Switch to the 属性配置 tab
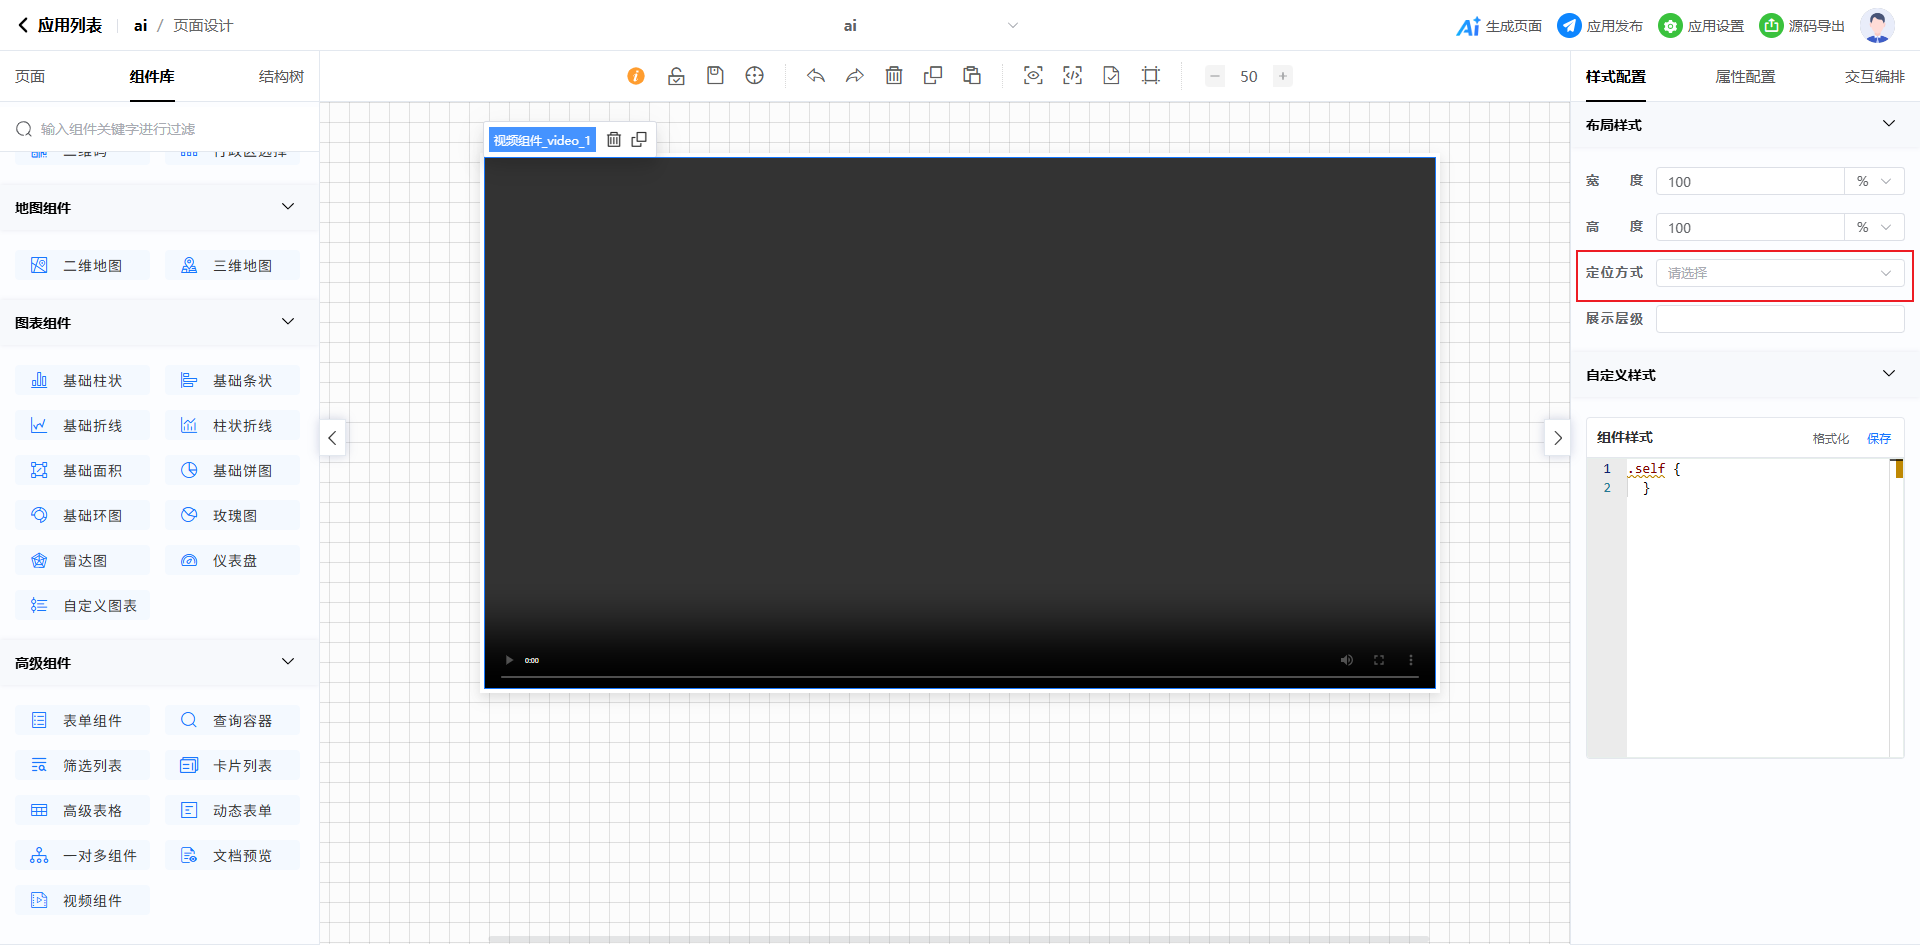 (1745, 77)
